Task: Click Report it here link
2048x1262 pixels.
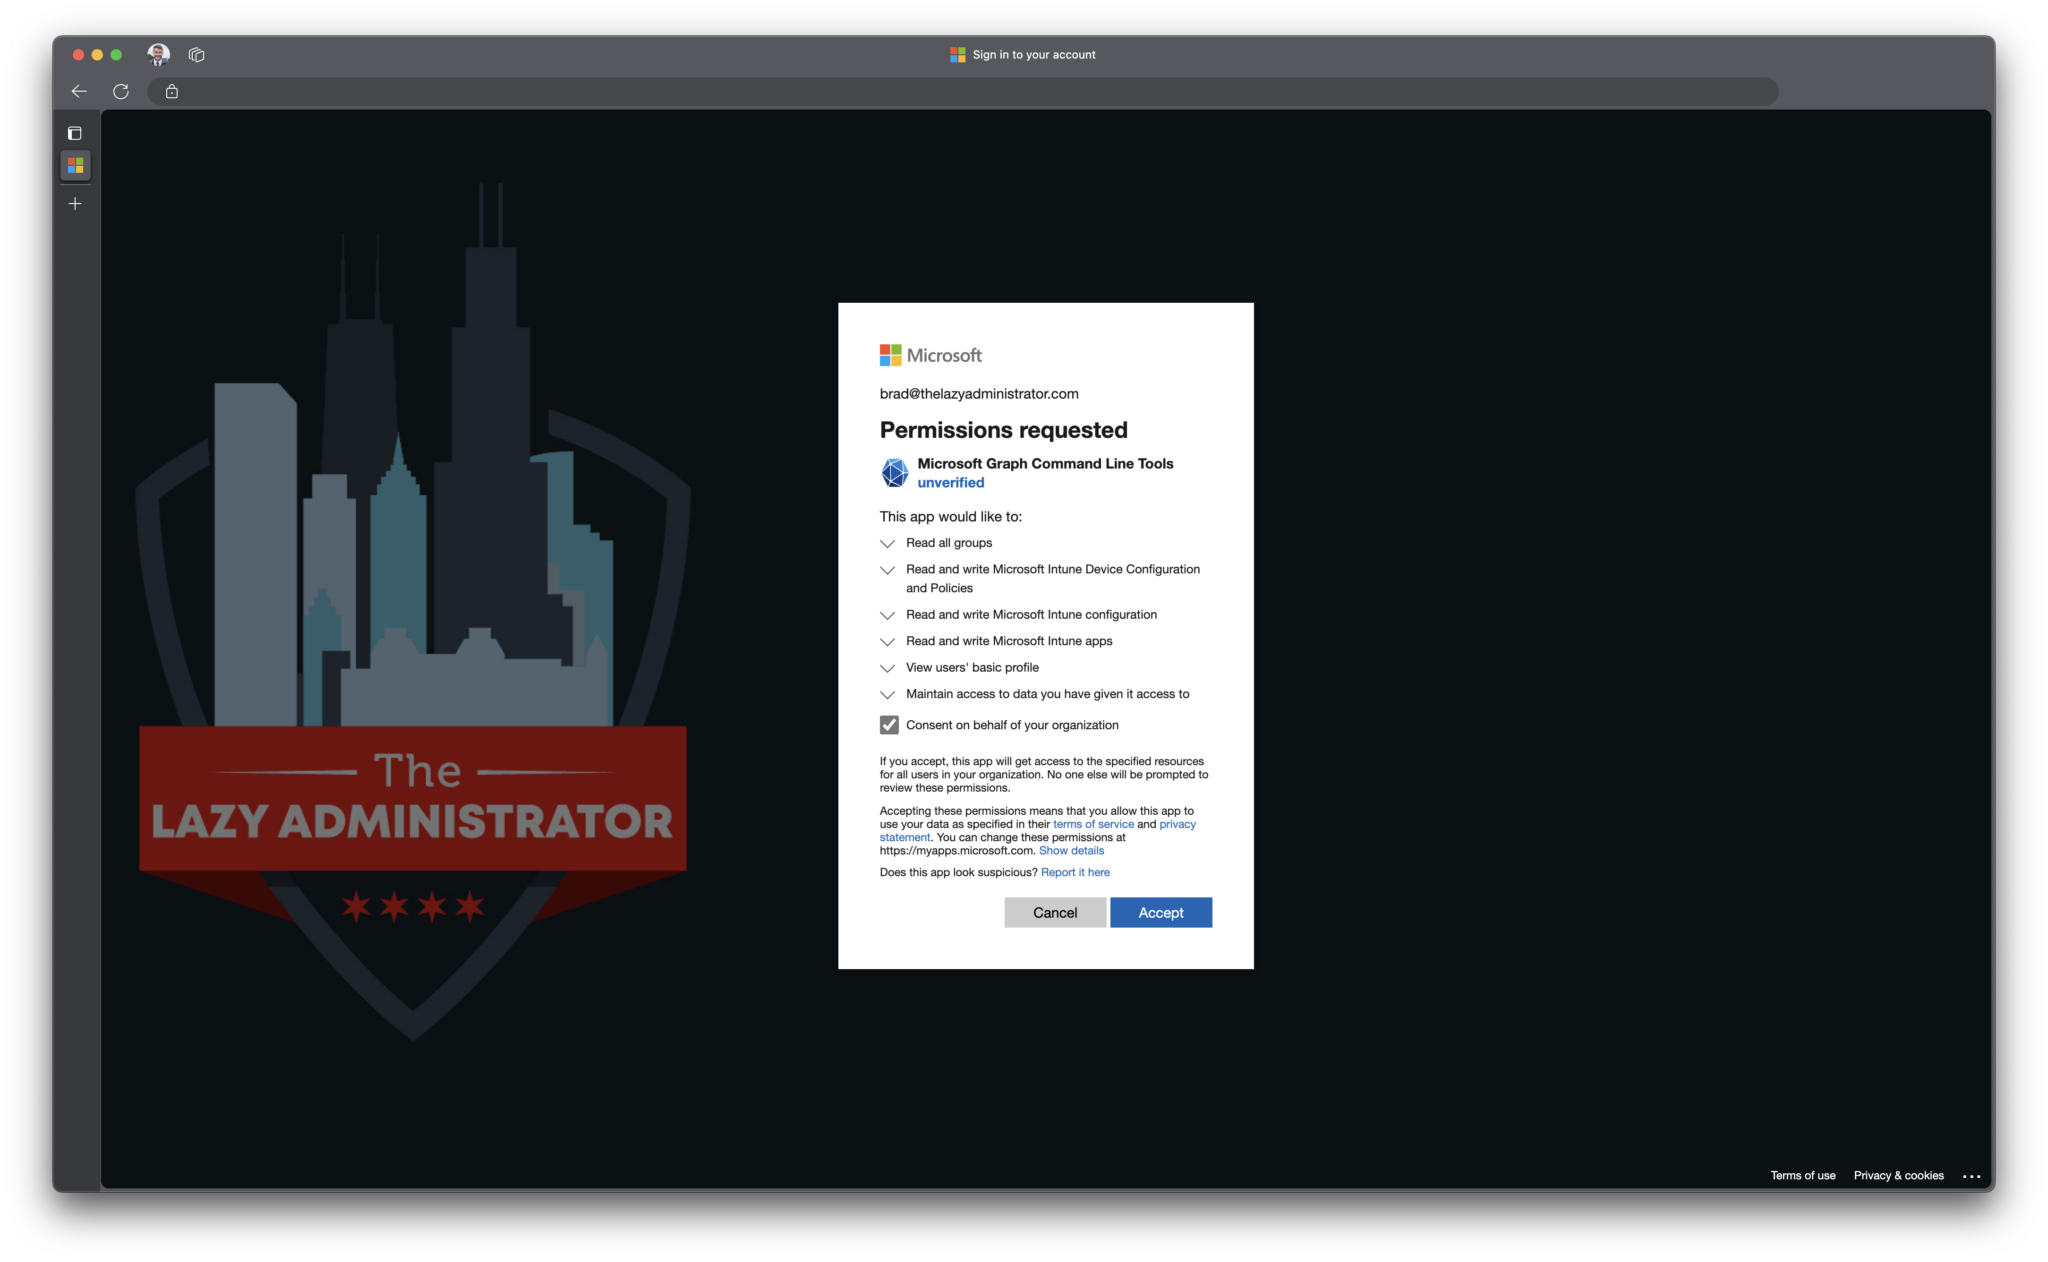Action: pos(1075,872)
